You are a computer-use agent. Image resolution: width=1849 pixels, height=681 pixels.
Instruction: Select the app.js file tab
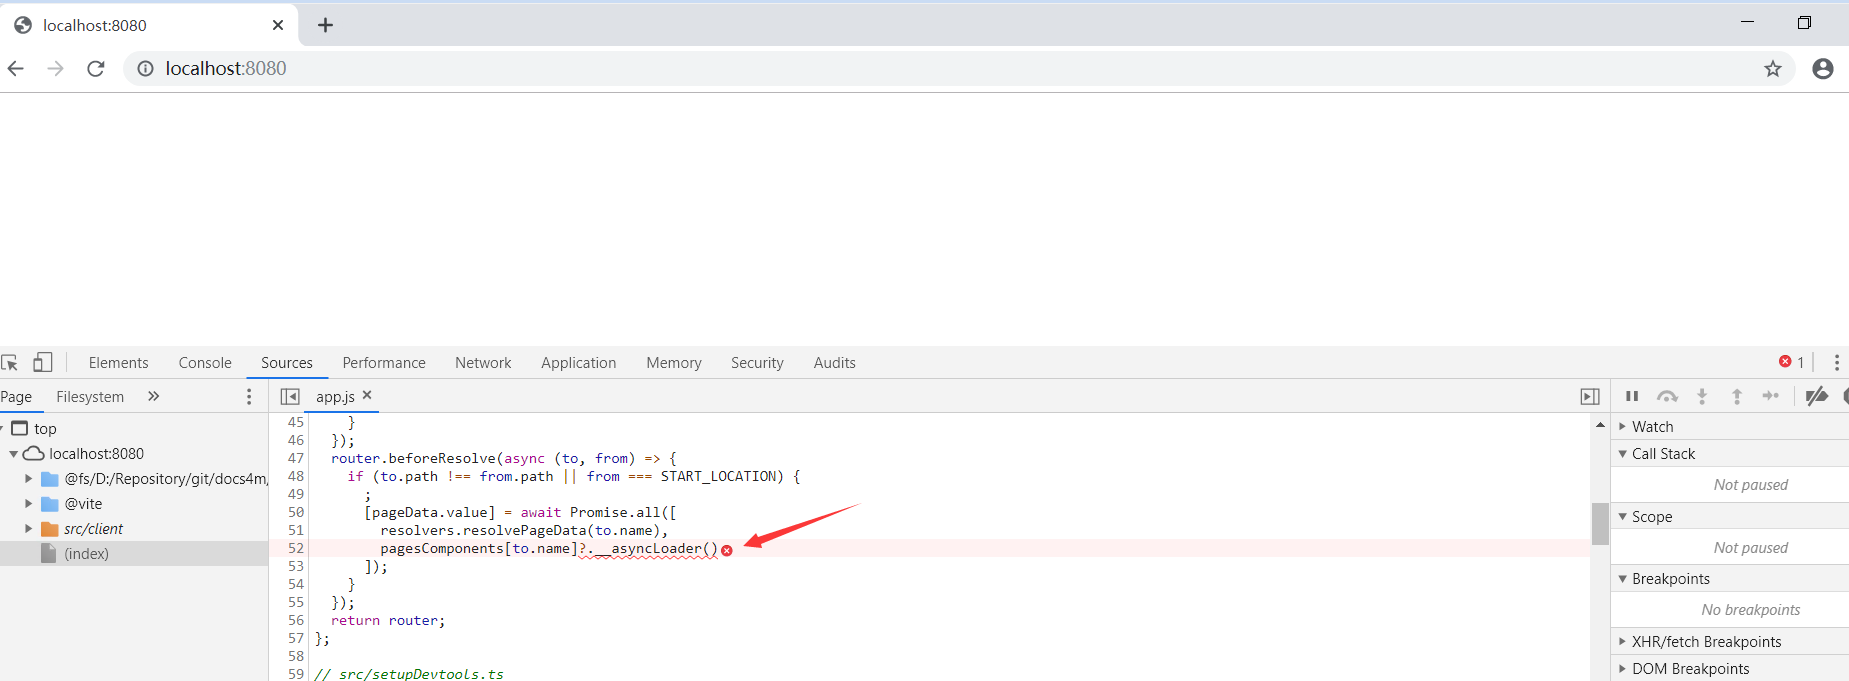pos(335,397)
